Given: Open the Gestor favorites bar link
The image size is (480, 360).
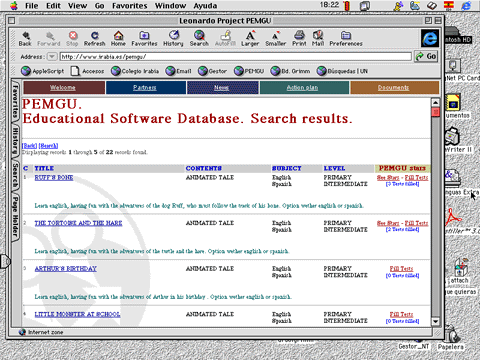Looking at the screenshot, I should 212,71.
